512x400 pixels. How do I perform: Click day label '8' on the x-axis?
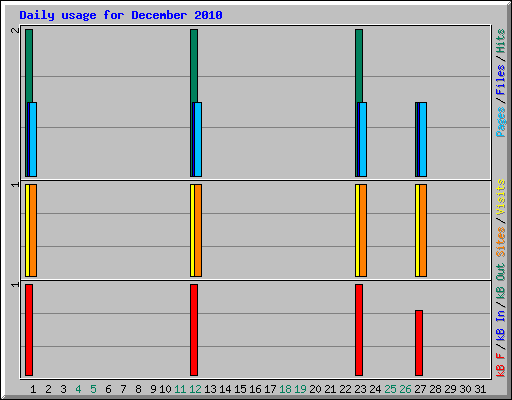[138, 389]
